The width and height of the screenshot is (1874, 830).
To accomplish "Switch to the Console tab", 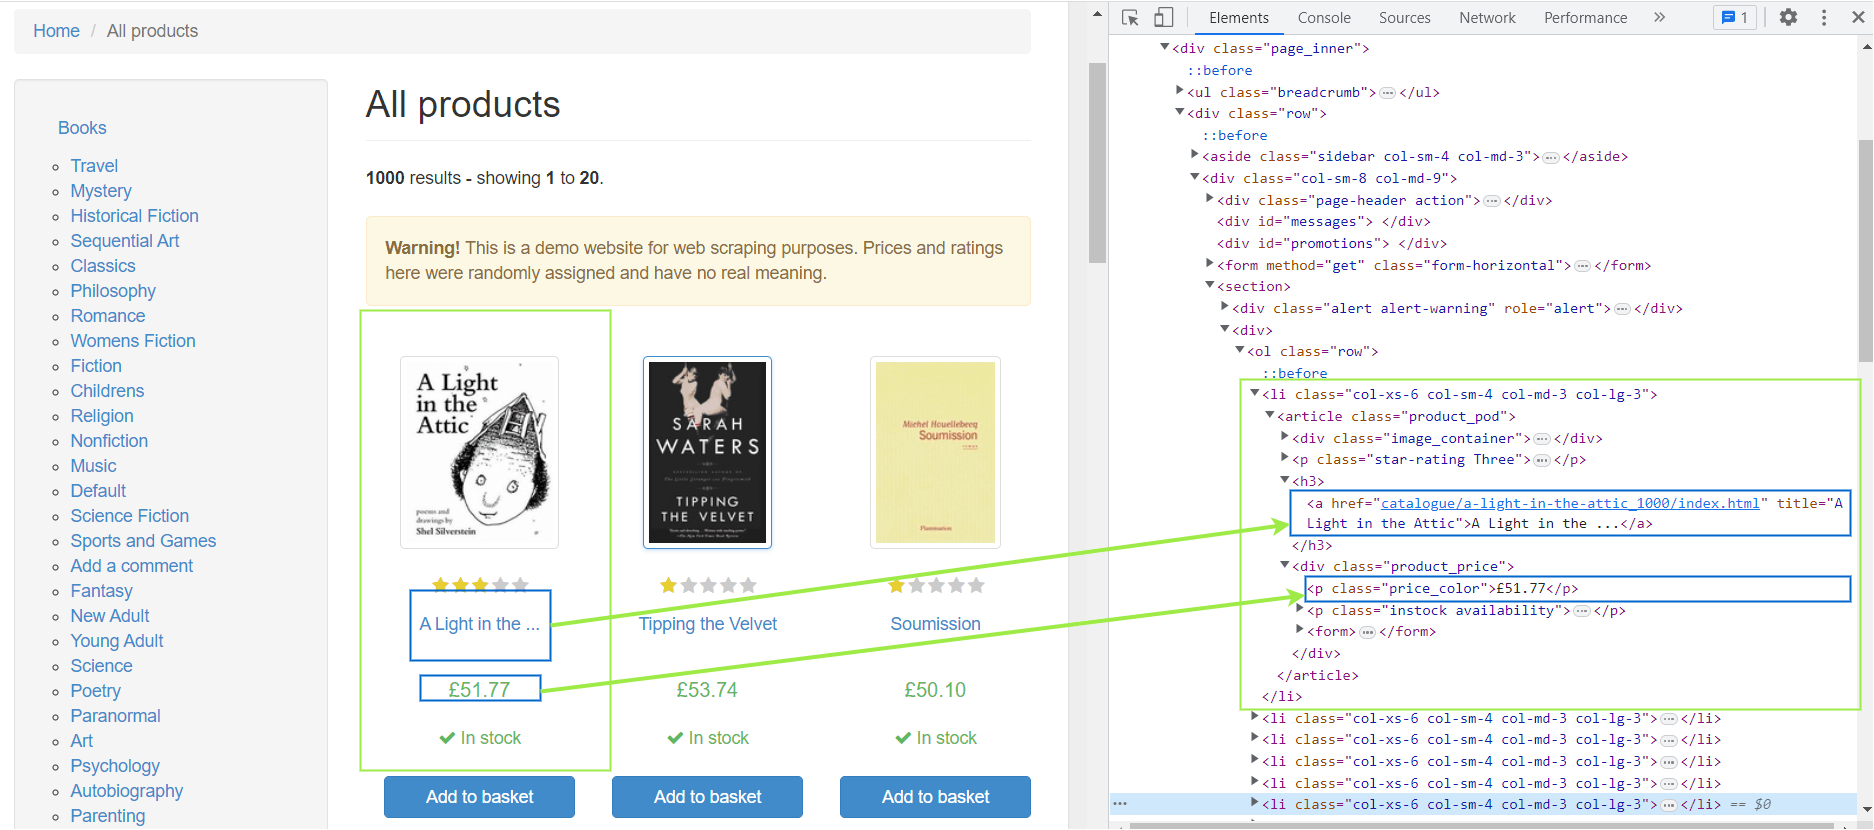I will (1324, 18).
